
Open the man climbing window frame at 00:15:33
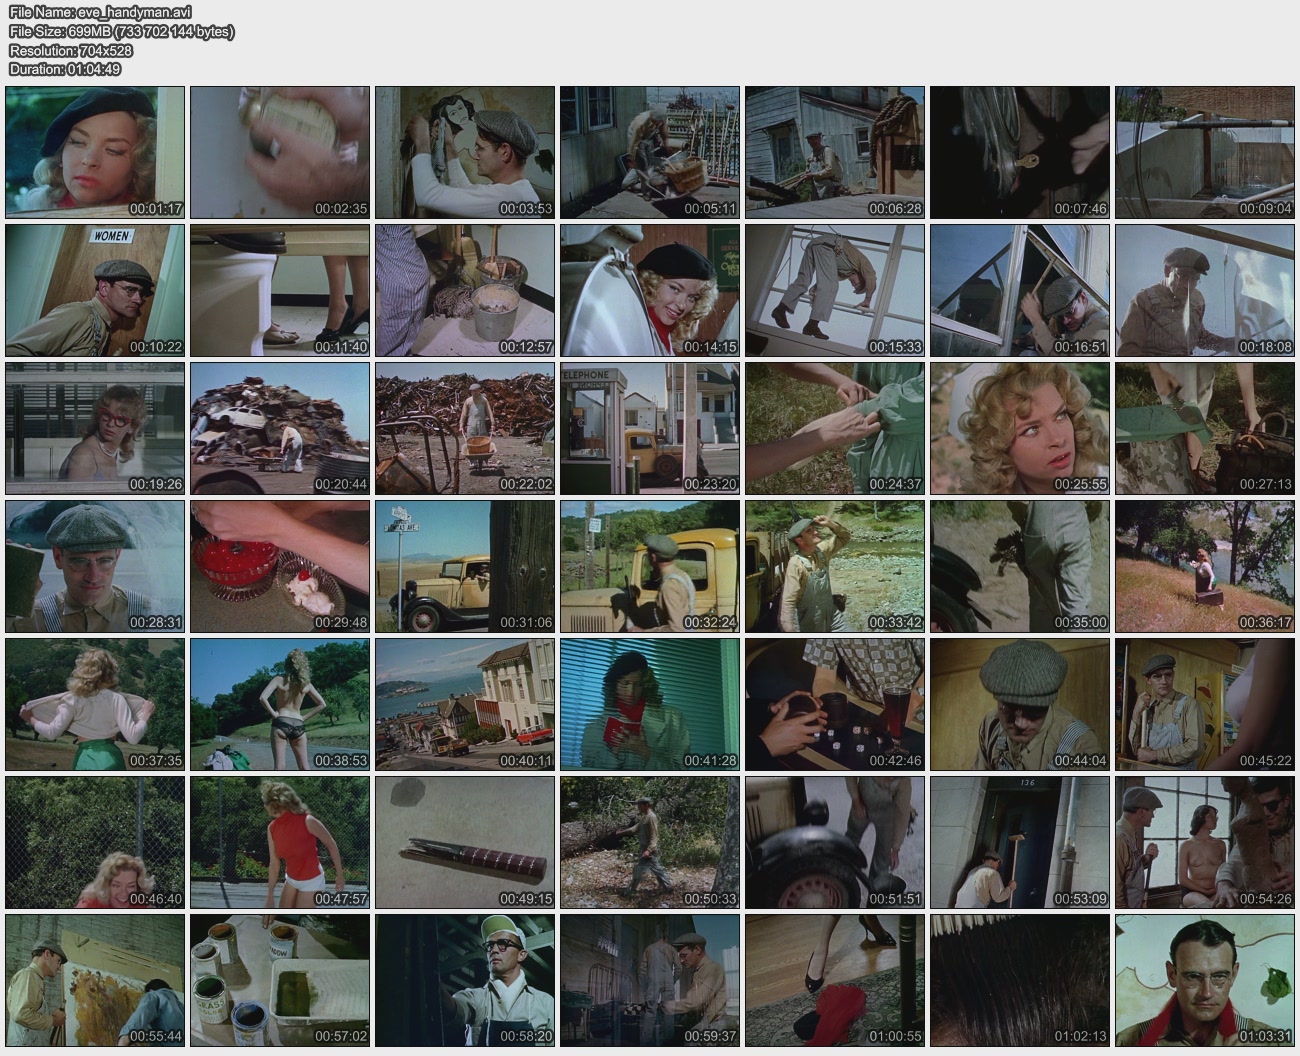(835, 290)
